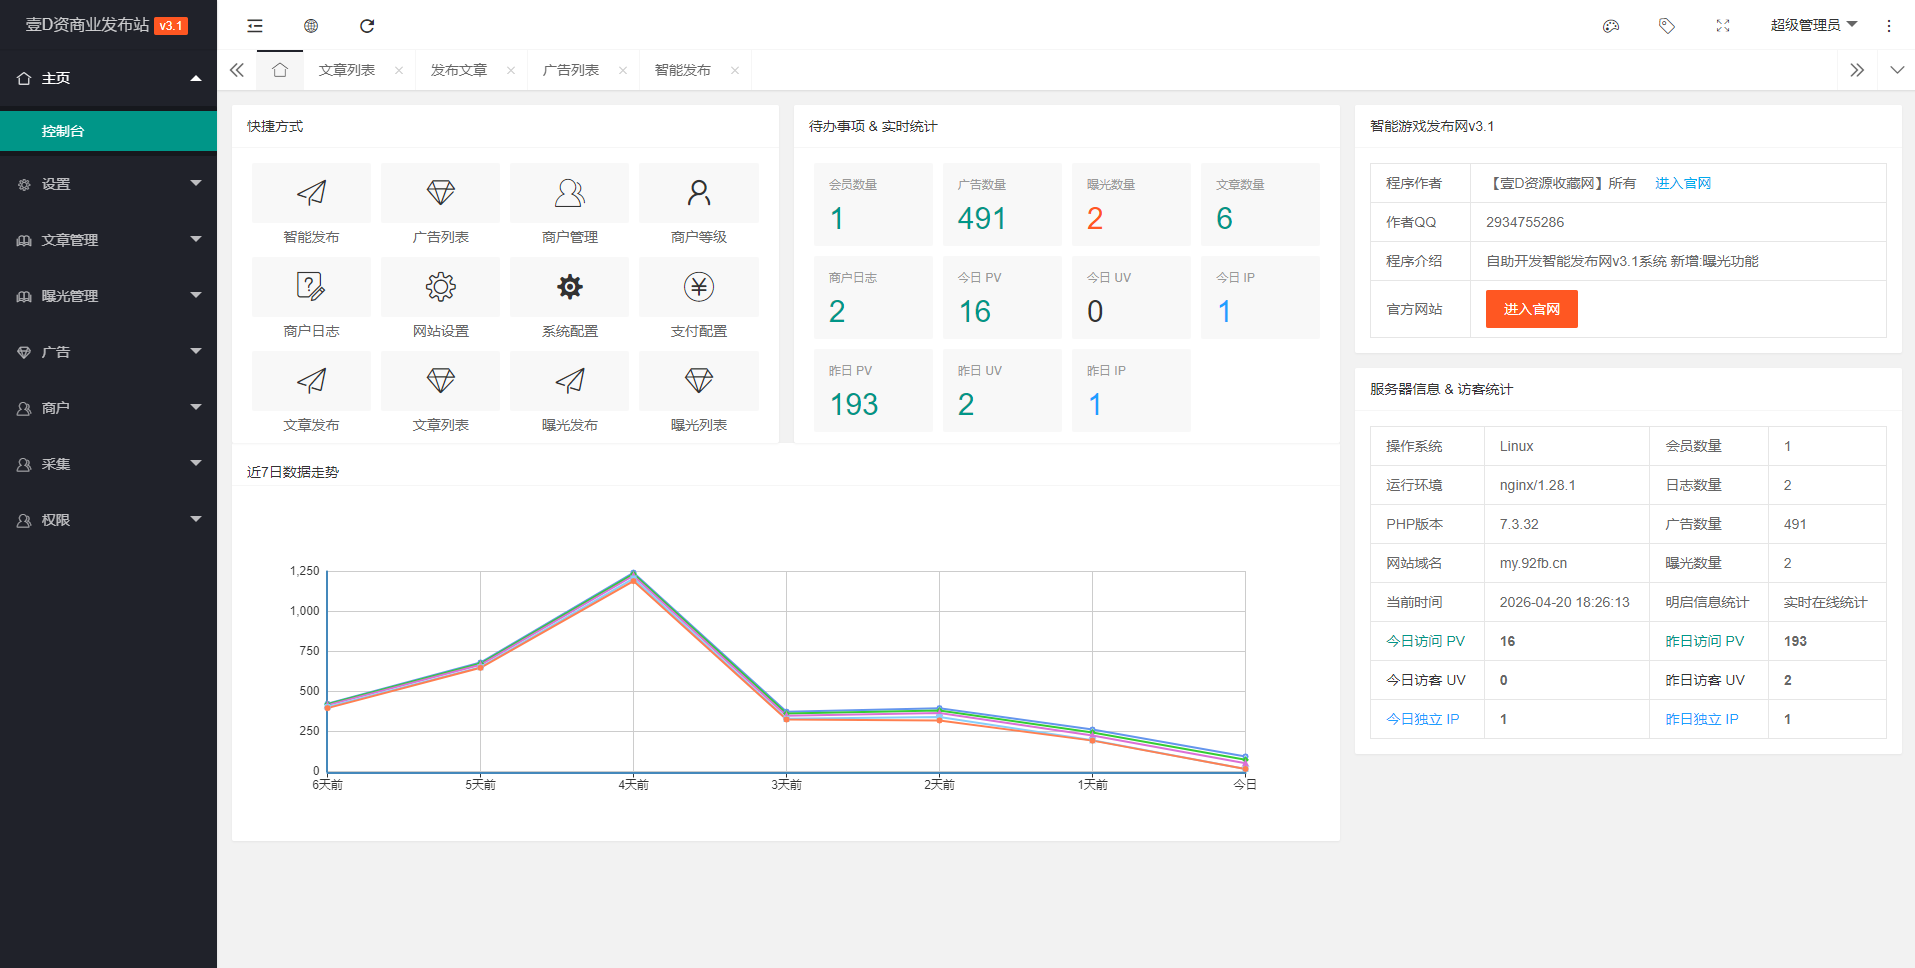Open the theme palette icon in header
The width and height of the screenshot is (1915, 968).
click(1610, 26)
